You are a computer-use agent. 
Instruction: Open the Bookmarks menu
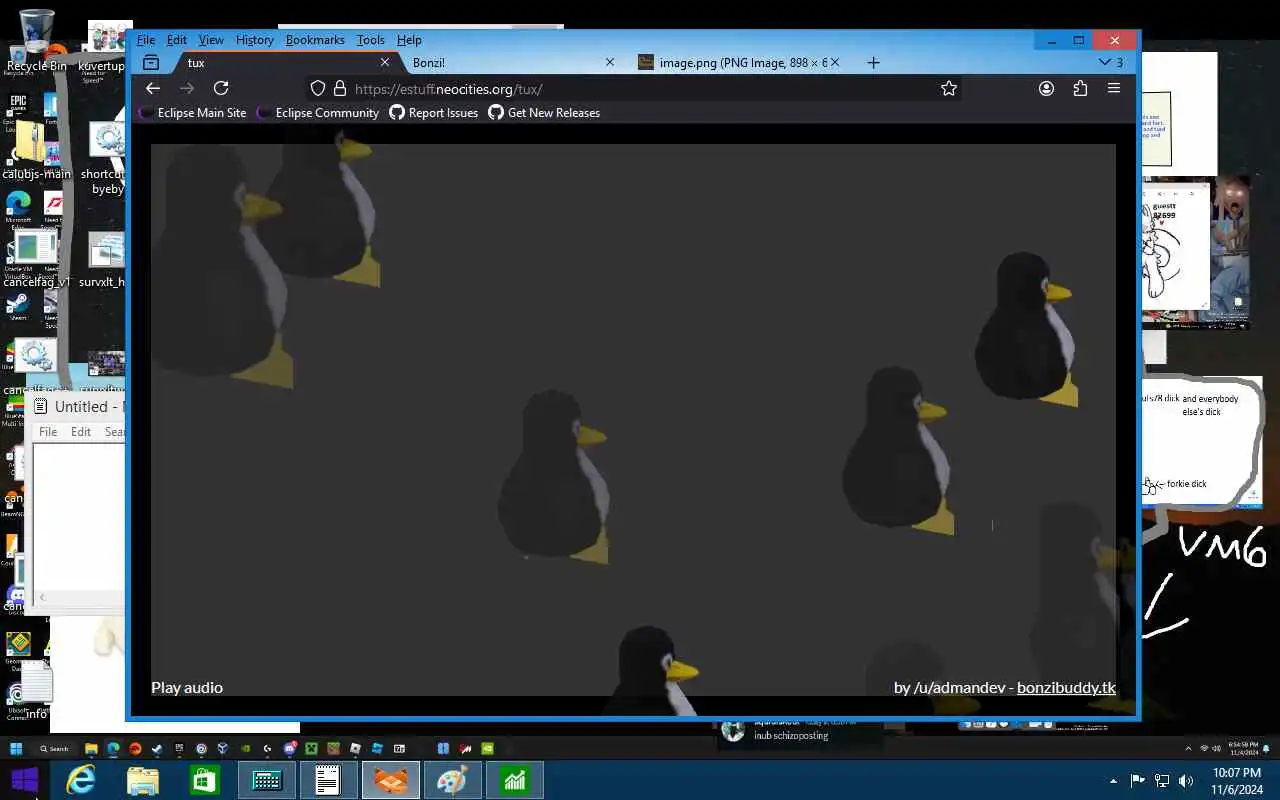[315, 40]
